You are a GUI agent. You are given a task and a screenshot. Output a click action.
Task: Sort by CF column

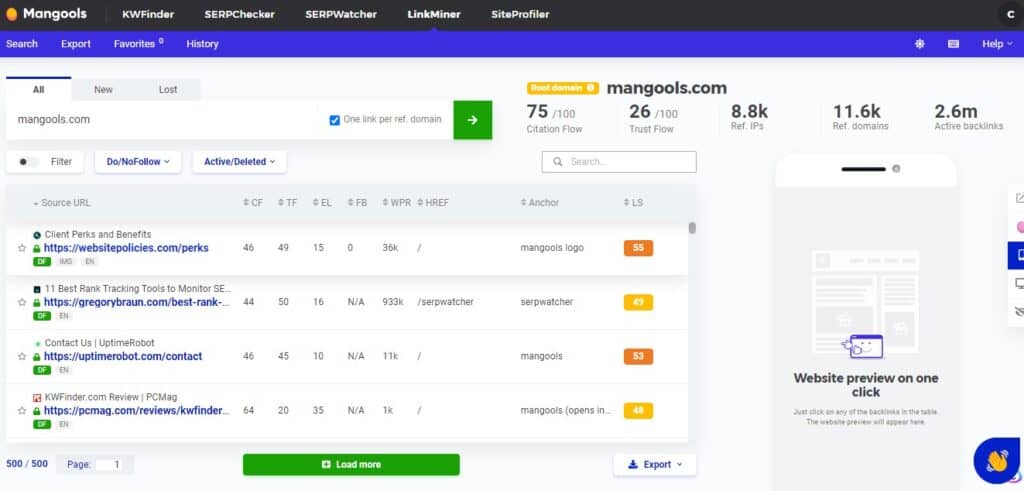253,202
